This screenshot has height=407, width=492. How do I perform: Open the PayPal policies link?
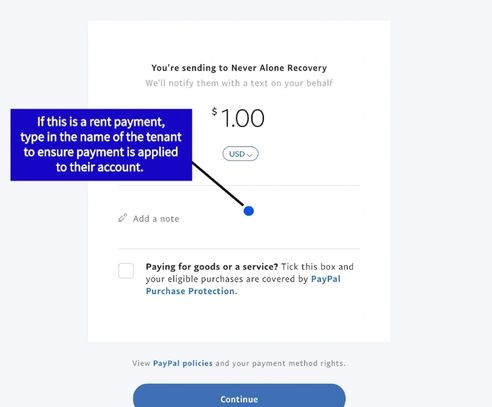(x=183, y=363)
